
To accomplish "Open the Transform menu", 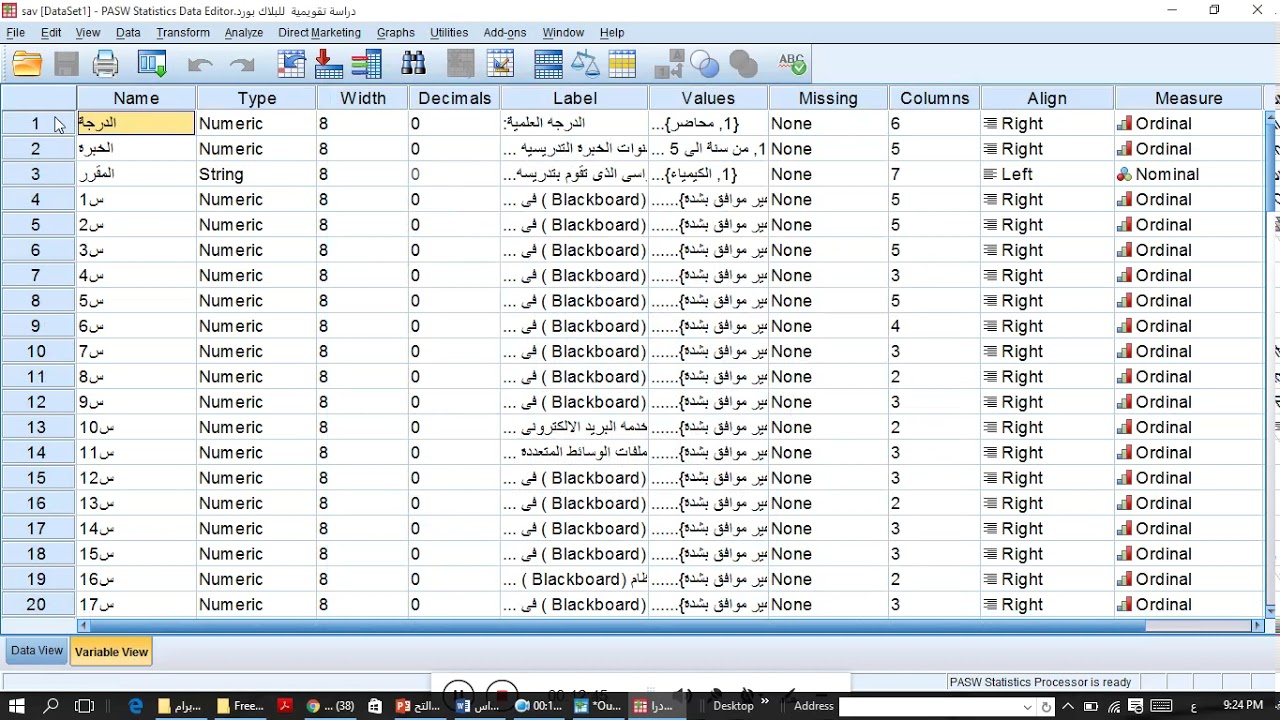I will (x=183, y=33).
